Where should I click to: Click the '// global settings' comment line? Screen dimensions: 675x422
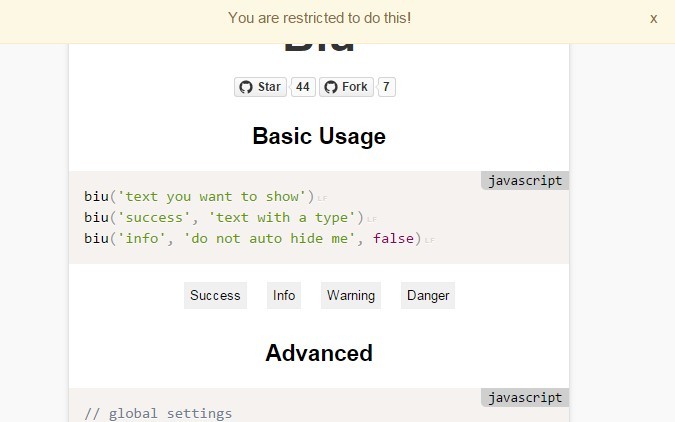pos(158,413)
